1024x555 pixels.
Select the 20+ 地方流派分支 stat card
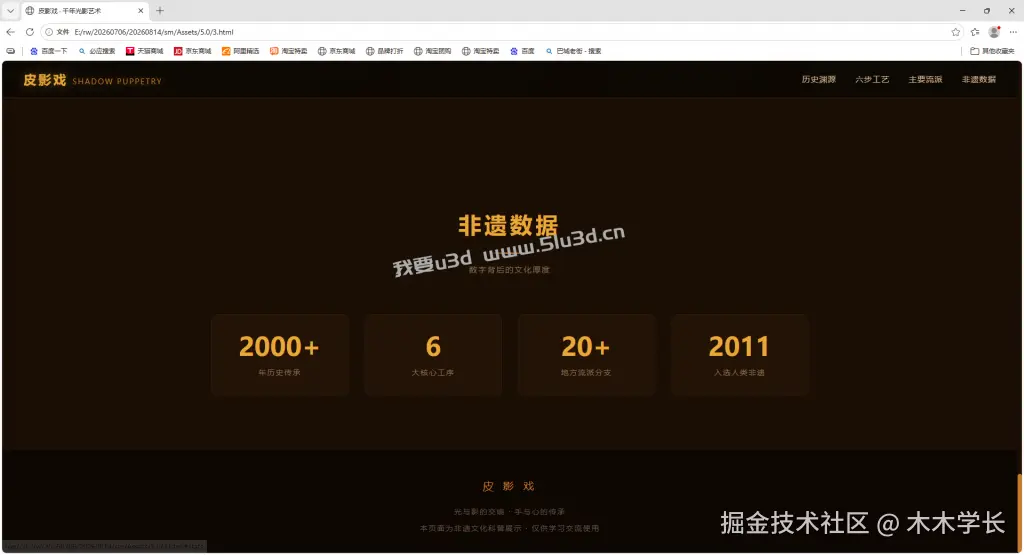click(586, 355)
